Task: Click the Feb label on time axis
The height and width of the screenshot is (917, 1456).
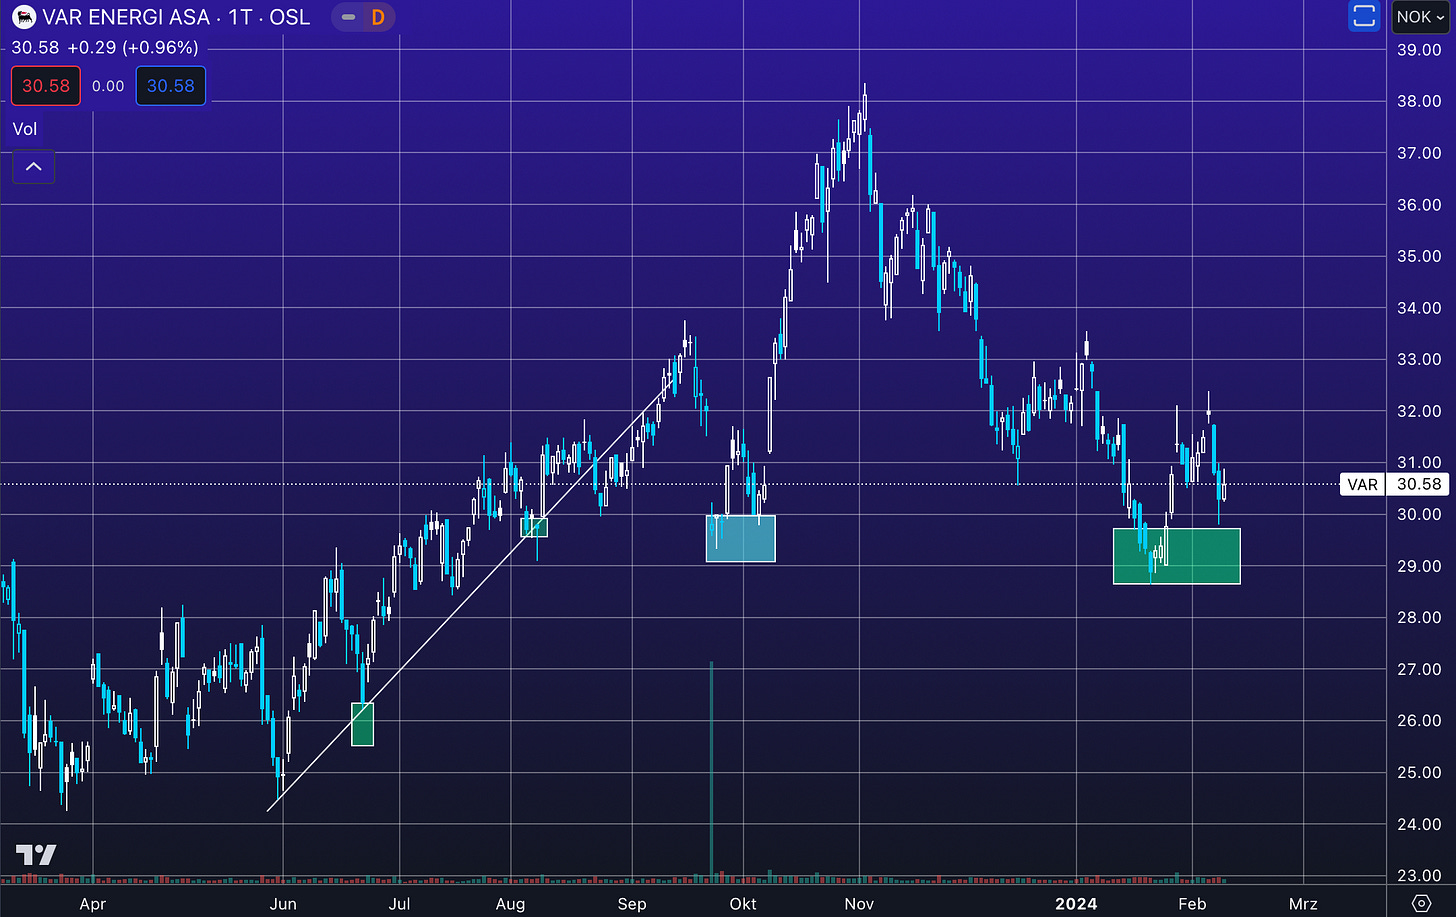Action: coord(1192,904)
